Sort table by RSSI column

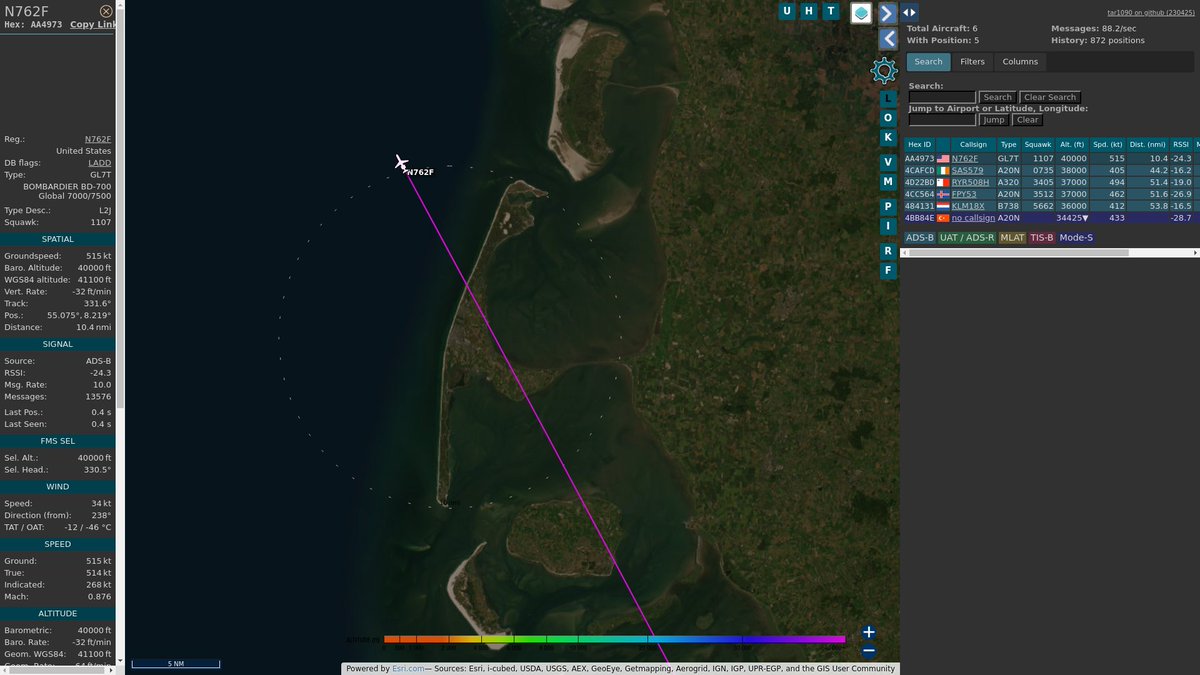click(x=1181, y=144)
